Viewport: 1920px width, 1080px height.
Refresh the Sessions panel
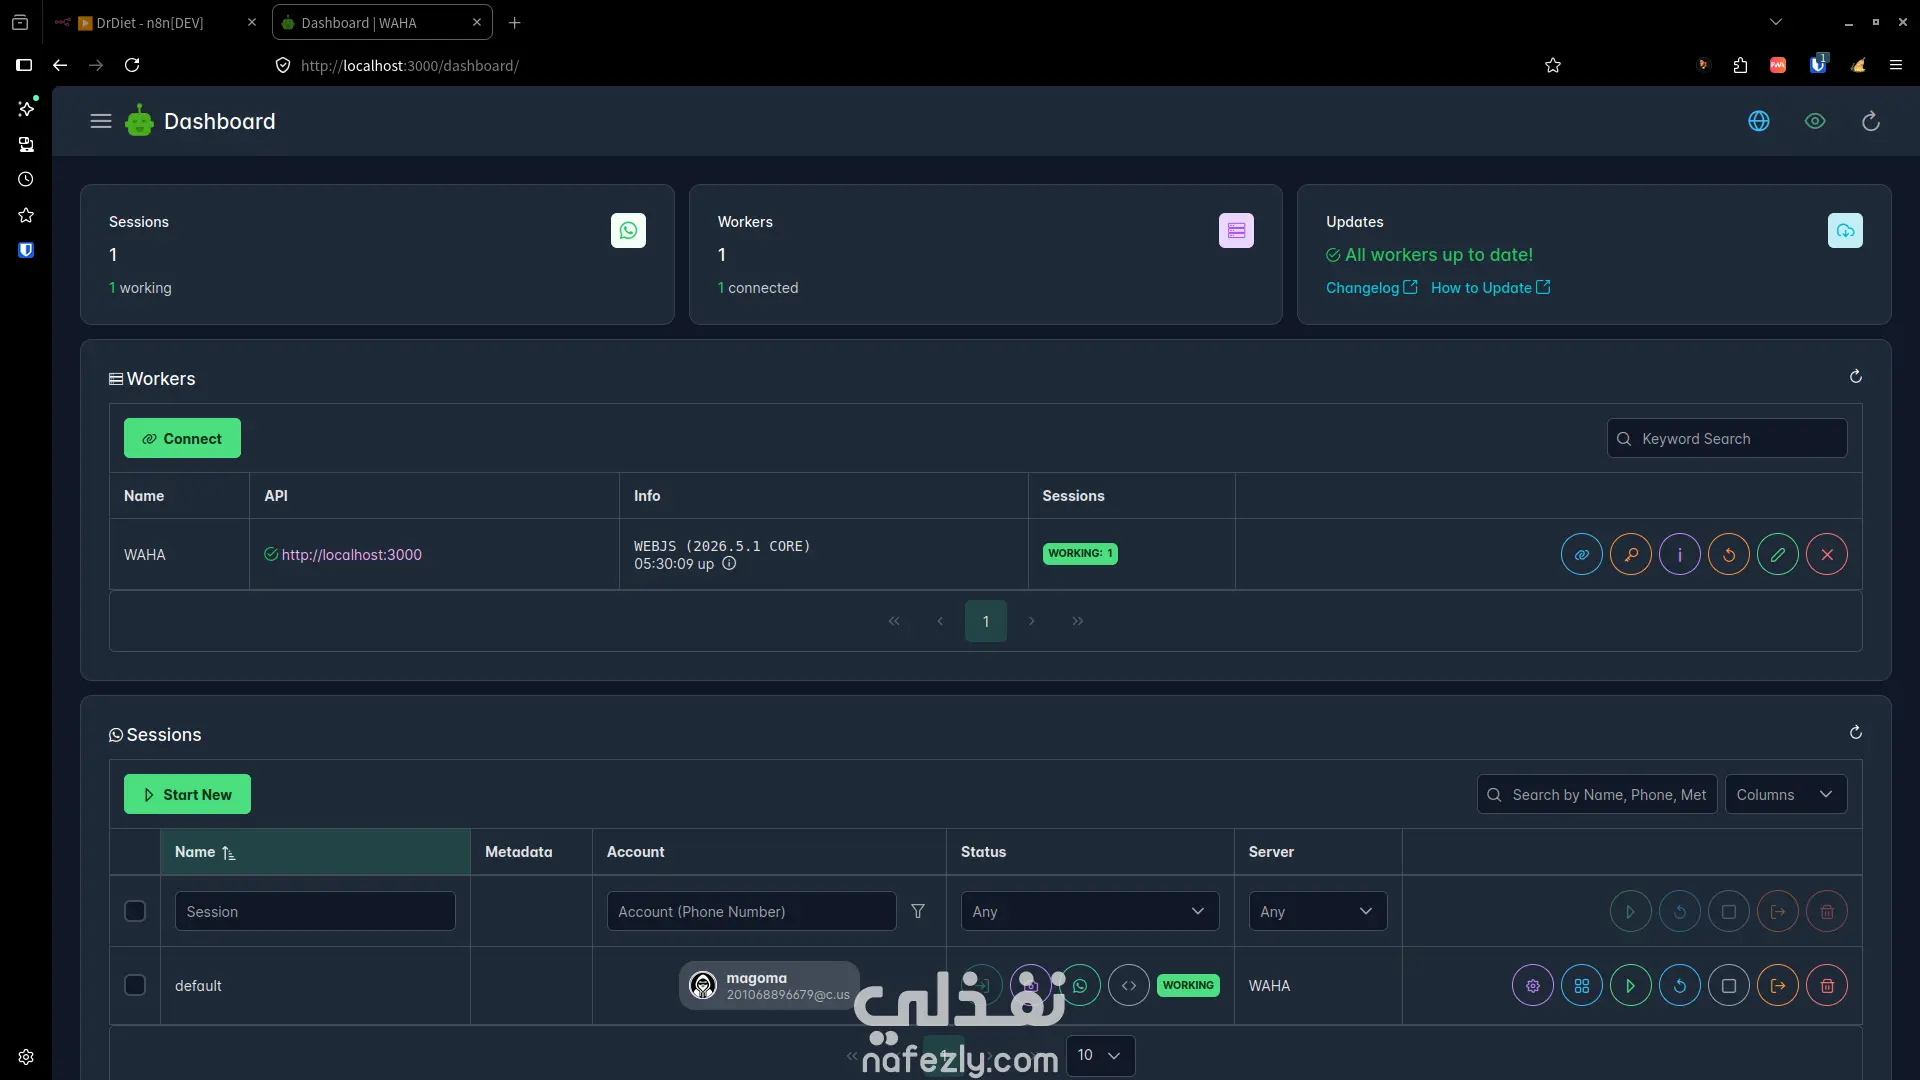tap(1856, 733)
